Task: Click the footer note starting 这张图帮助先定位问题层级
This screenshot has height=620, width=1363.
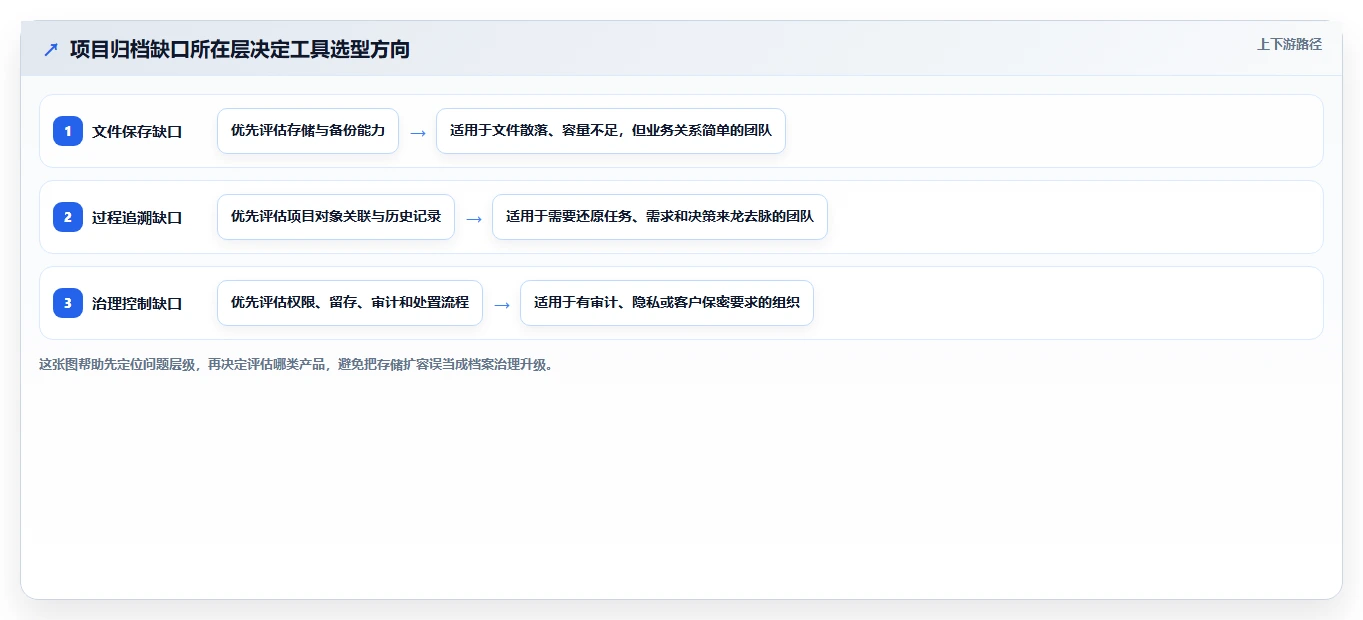Action: (296, 365)
